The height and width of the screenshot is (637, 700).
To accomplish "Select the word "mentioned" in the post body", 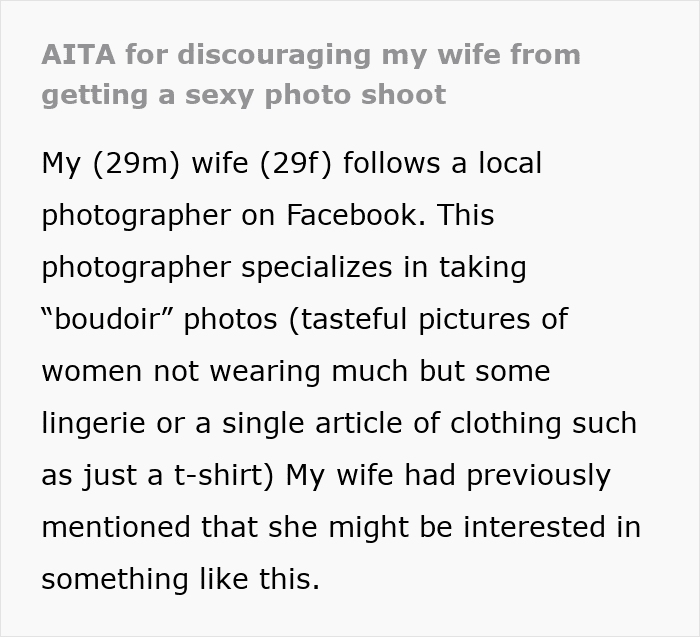I will coord(116,527).
